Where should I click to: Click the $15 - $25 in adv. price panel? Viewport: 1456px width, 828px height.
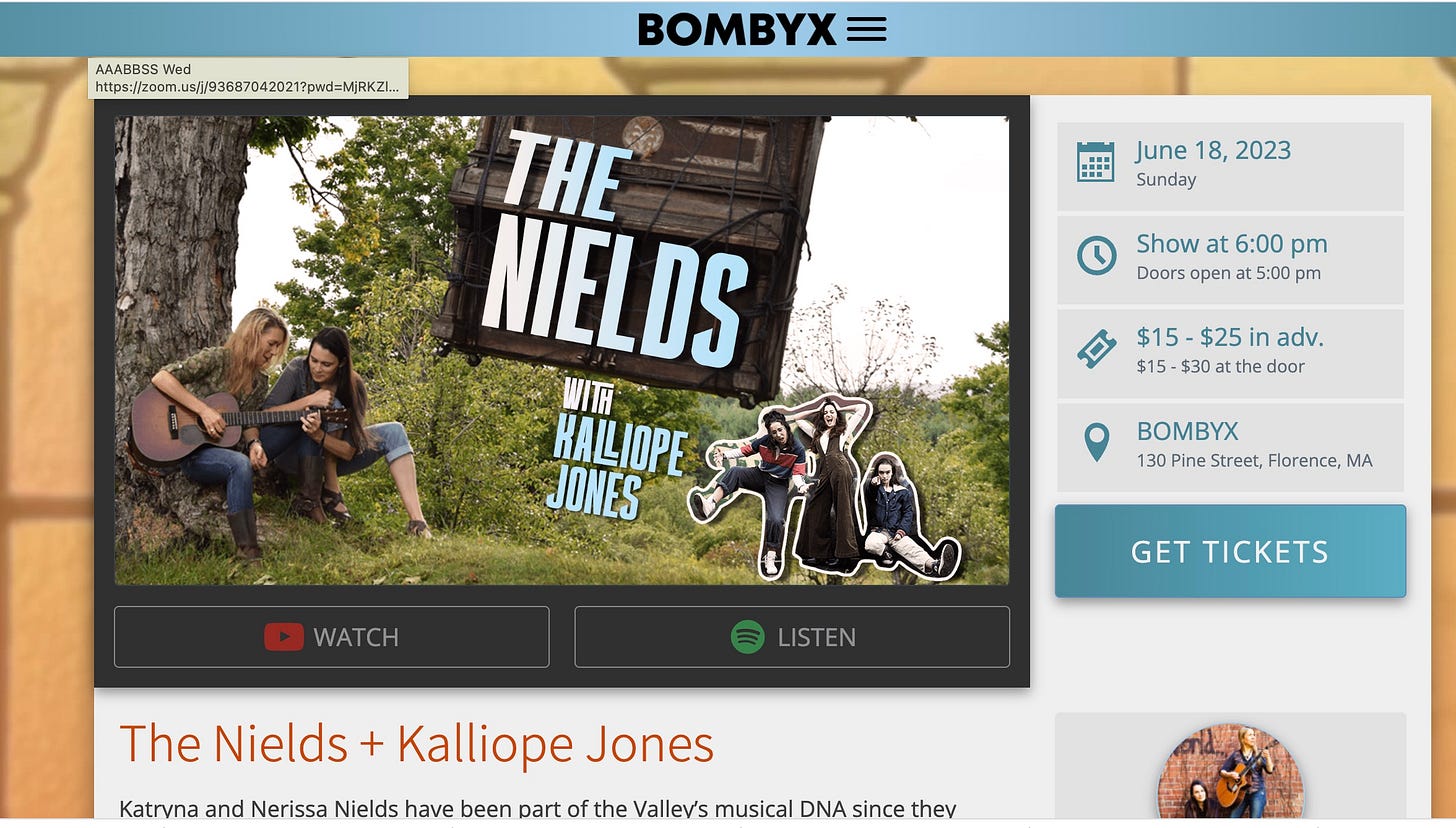[x=1230, y=354]
